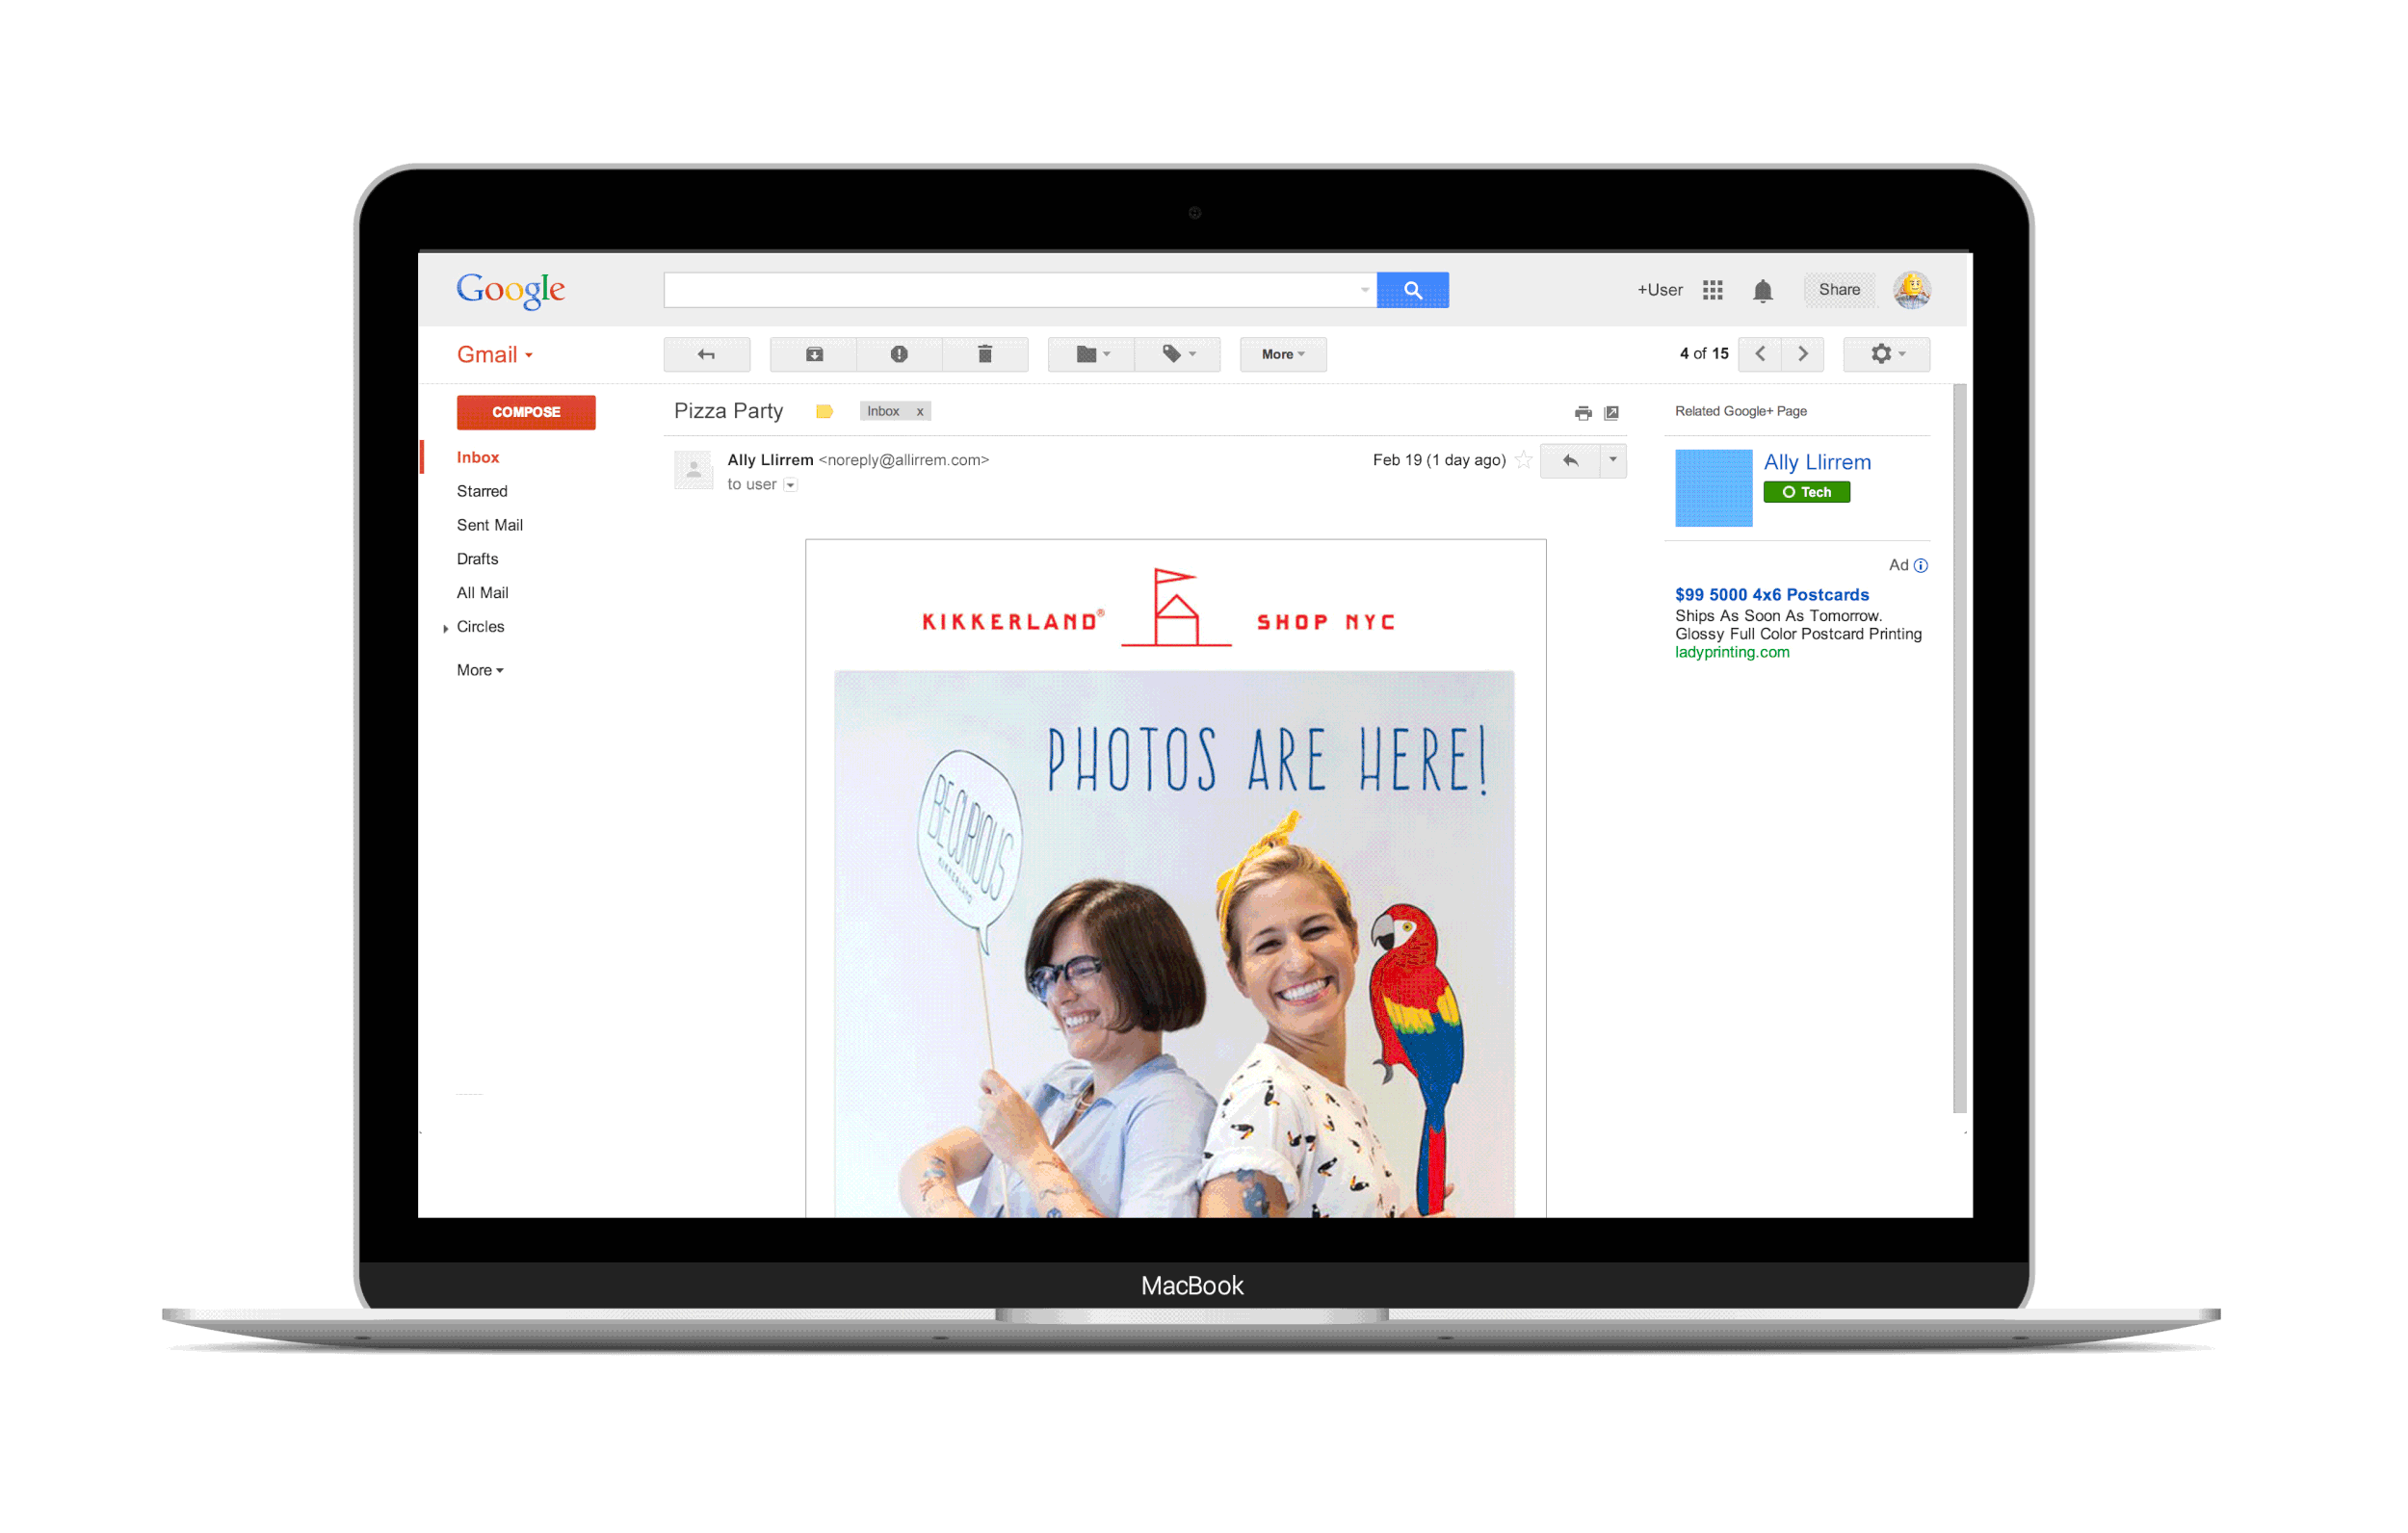Image resolution: width=2408 pixels, height=1533 pixels.
Task: Expand the Circles tree item
Action: coord(445,628)
